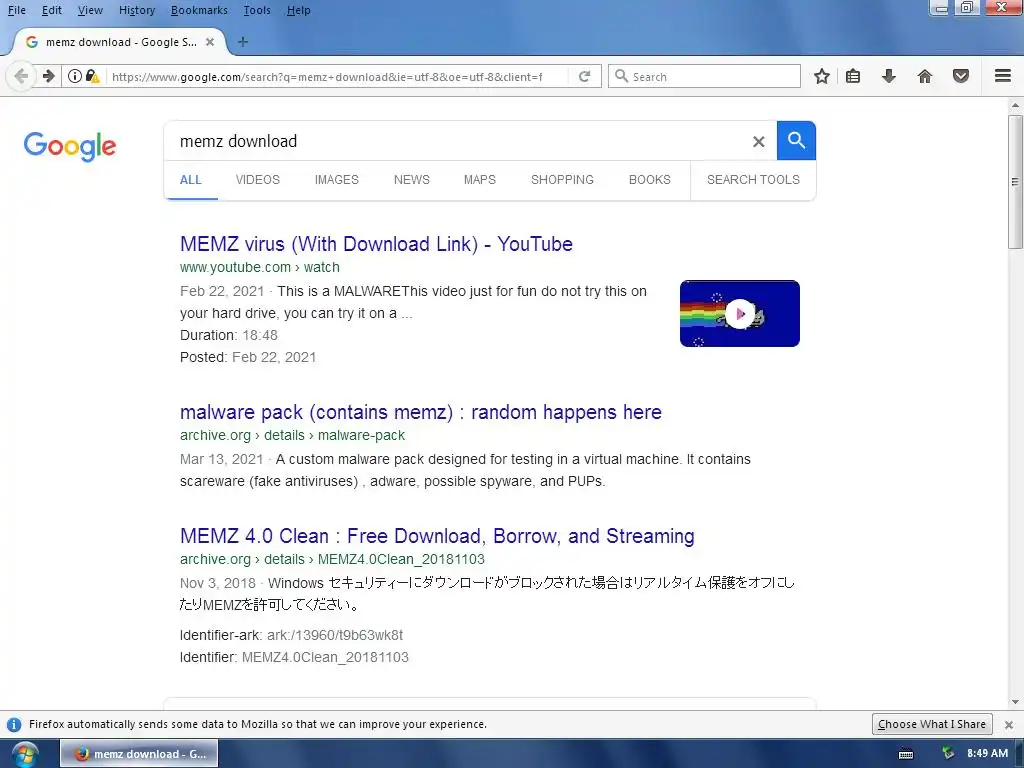Click text Posted: Feb 22, 2021

pyautogui.click(x=248, y=357)
